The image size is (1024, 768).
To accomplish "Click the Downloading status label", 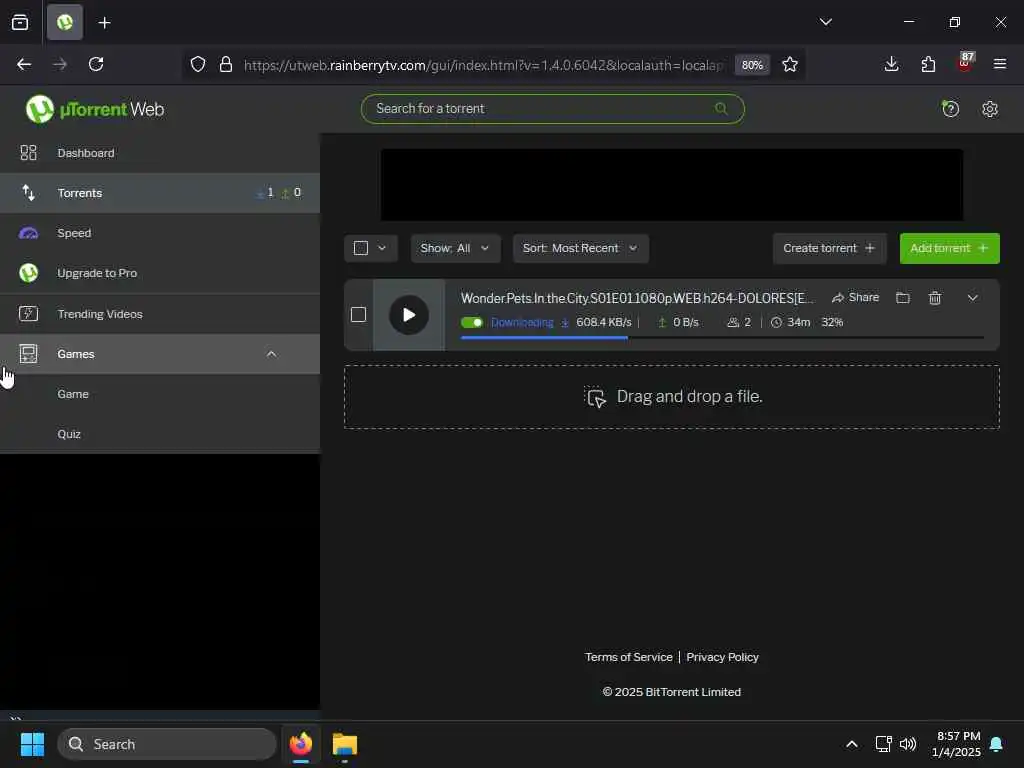I will click(x=522, y=323).
